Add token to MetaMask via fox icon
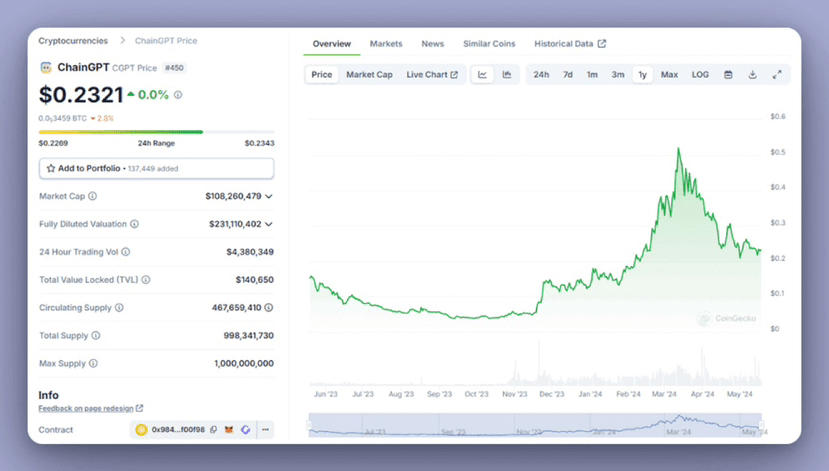Image resolution: width=829 pixels, height=471 pixels. pyautogui.click(x=228, y=430)
